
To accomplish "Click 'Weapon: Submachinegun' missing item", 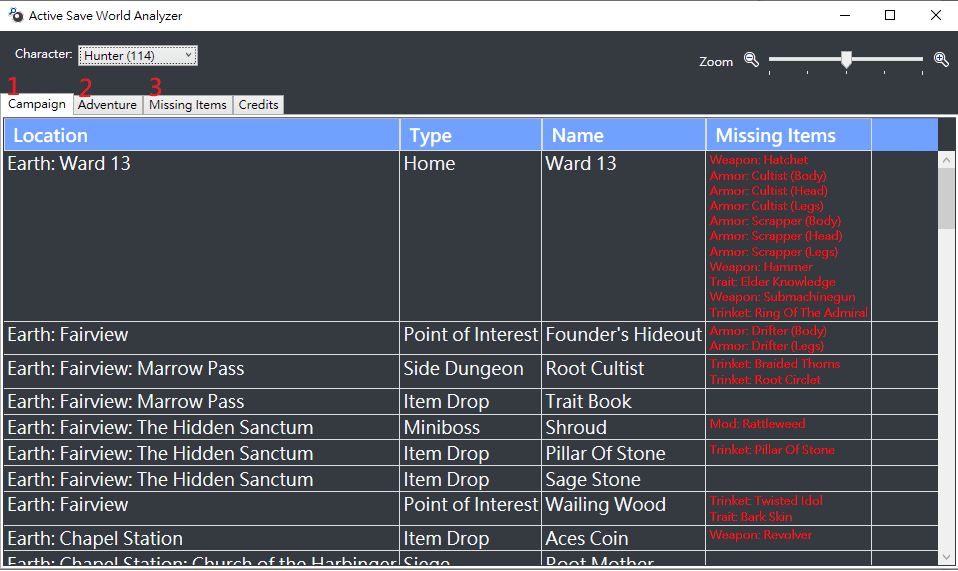I will [782, 297].
